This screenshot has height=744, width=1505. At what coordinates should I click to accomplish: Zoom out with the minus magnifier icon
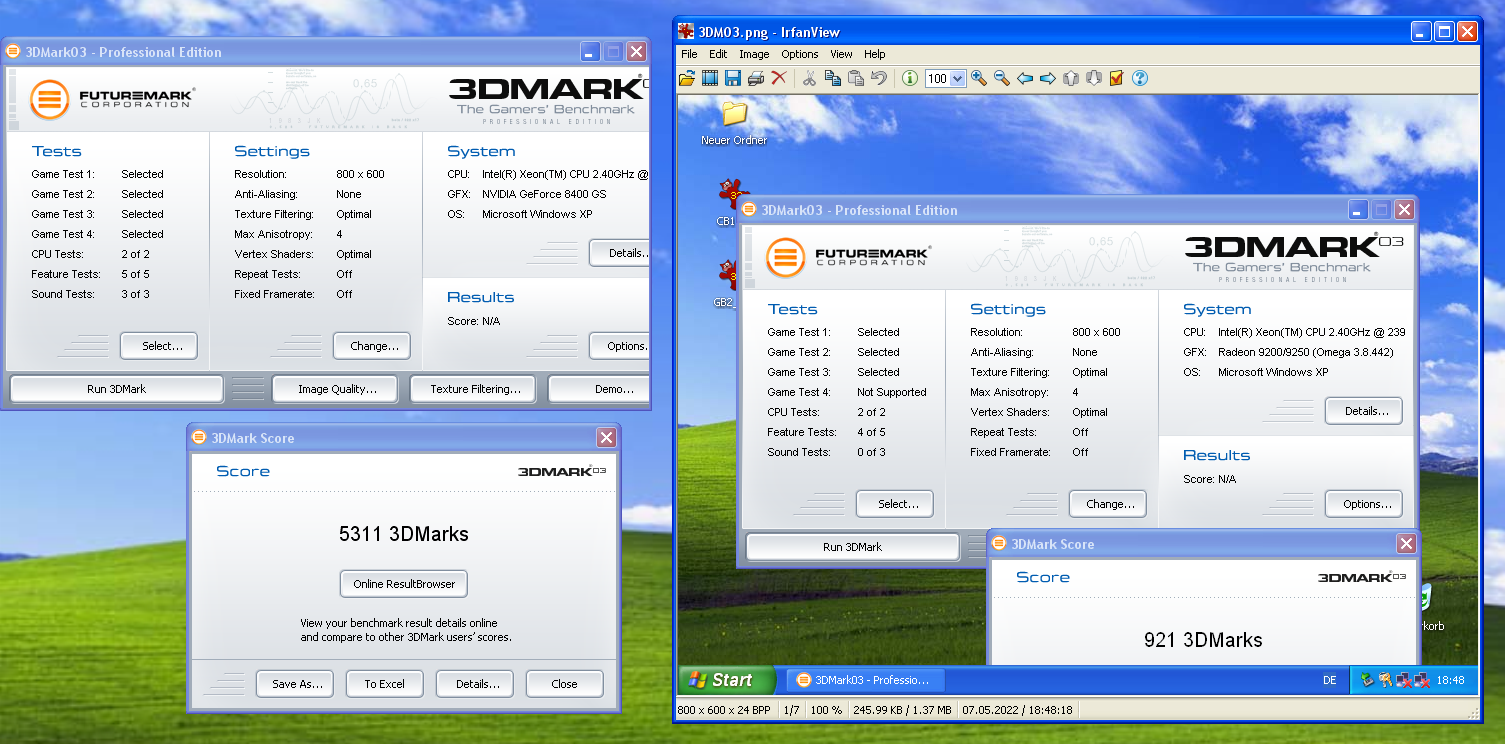pos(1002,78)
